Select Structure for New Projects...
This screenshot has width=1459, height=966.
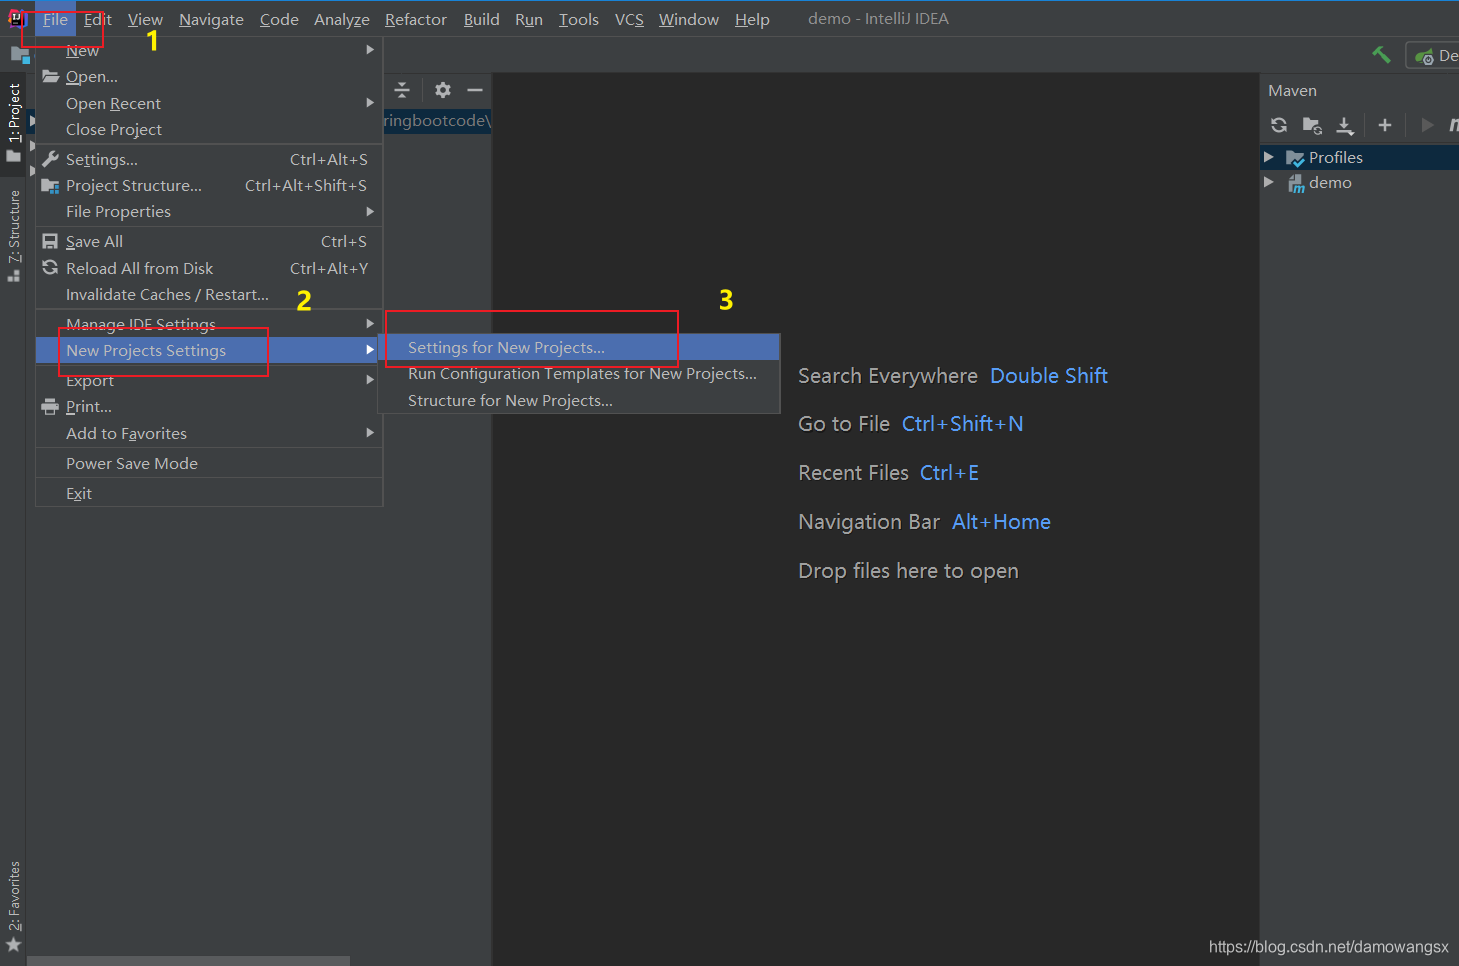point(579,400)
